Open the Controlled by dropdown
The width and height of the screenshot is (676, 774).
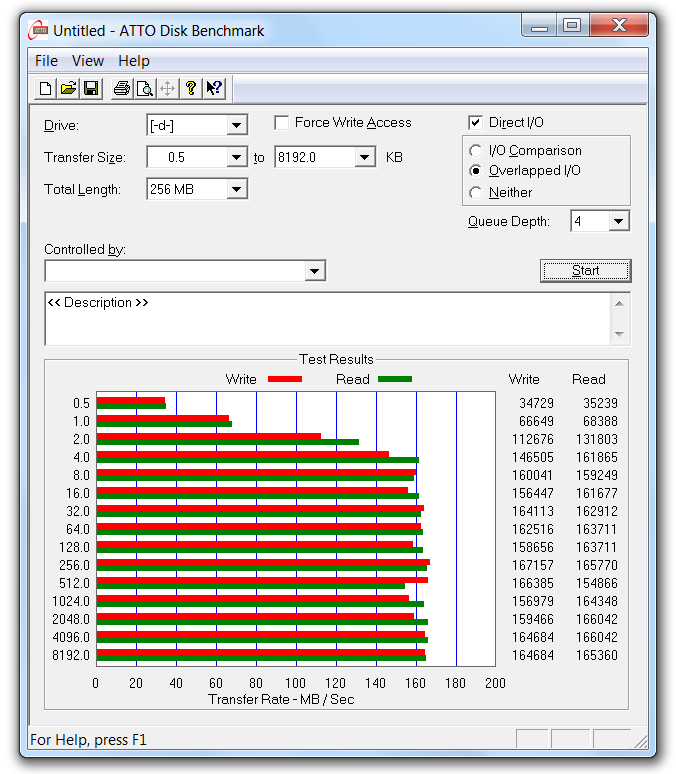[315, 271]
